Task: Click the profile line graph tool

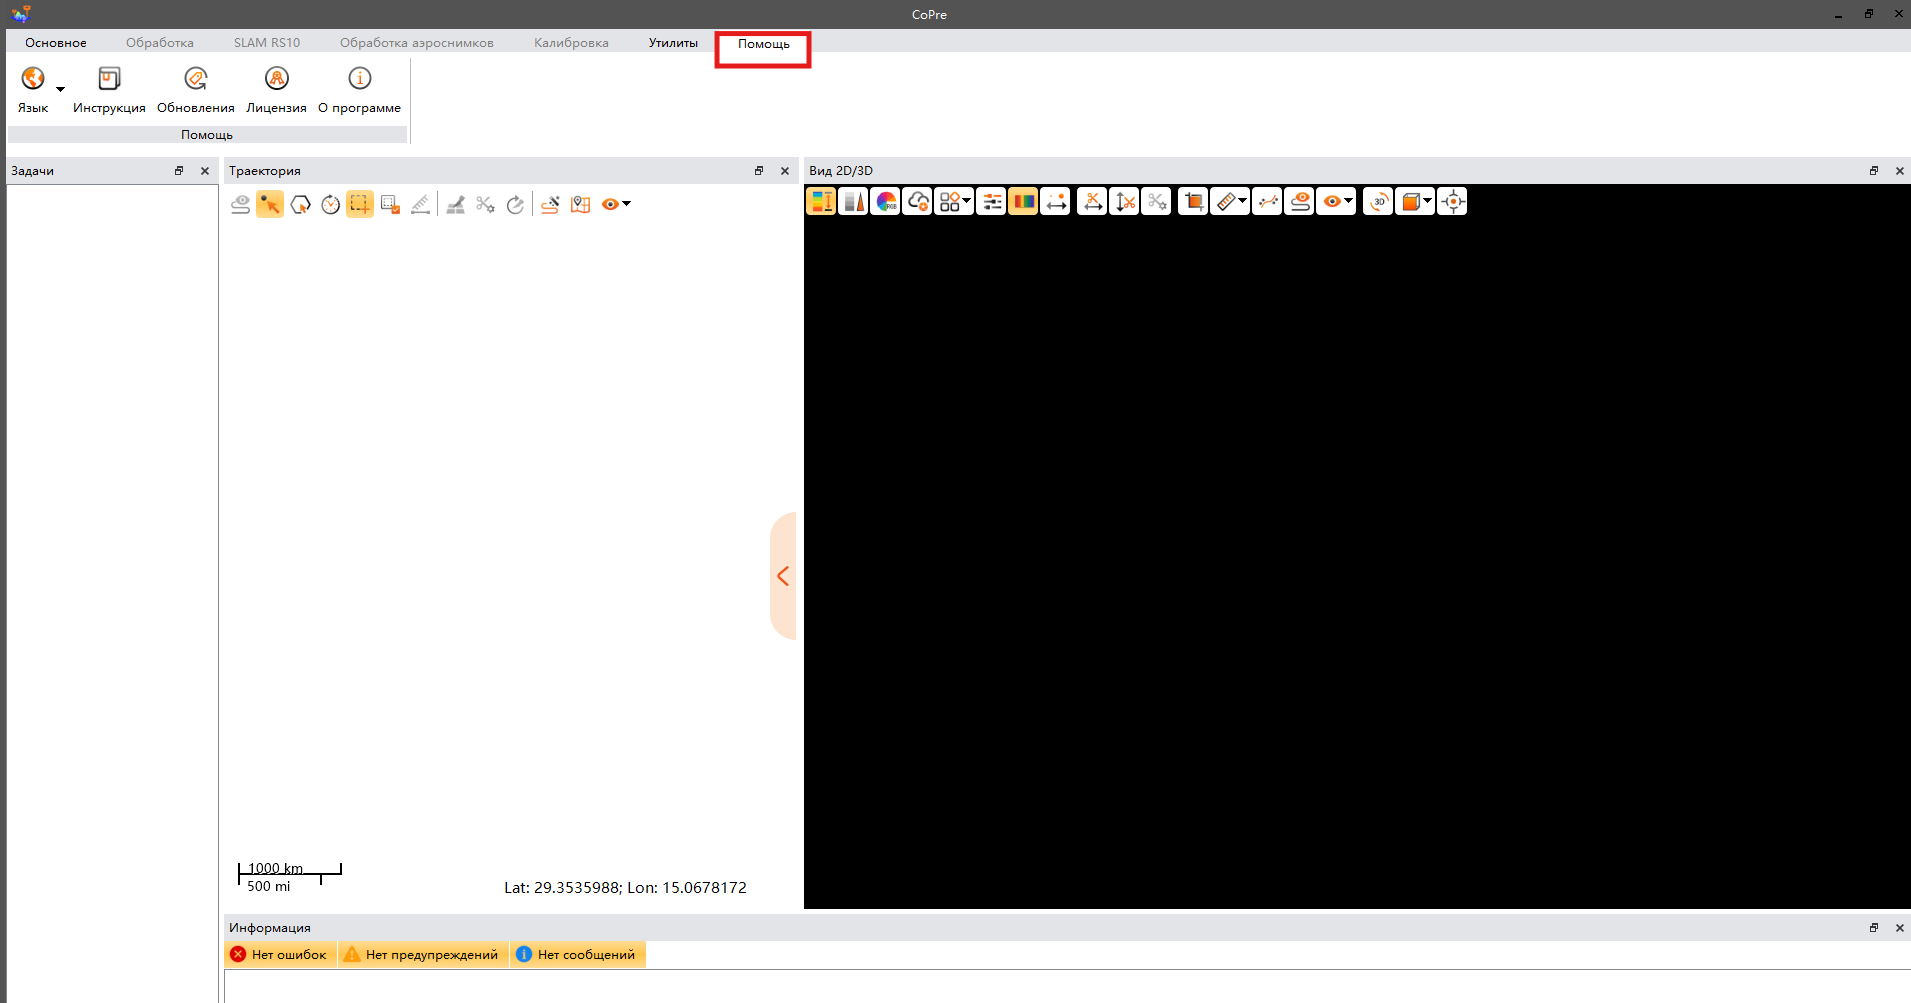Action: pyautogui.click(x=1267, y=201)
